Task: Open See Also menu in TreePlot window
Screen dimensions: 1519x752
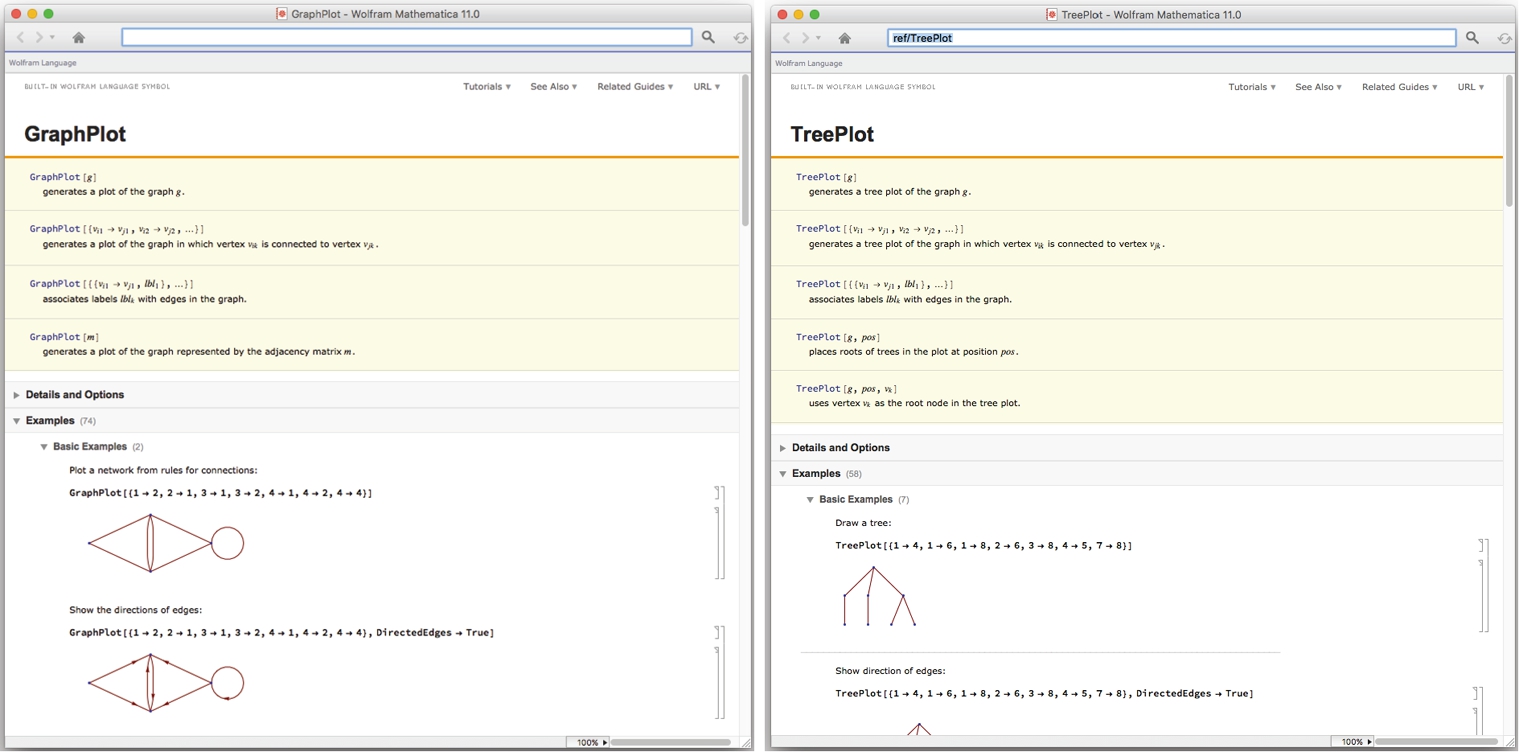Action: click(x=1319, y=87)
